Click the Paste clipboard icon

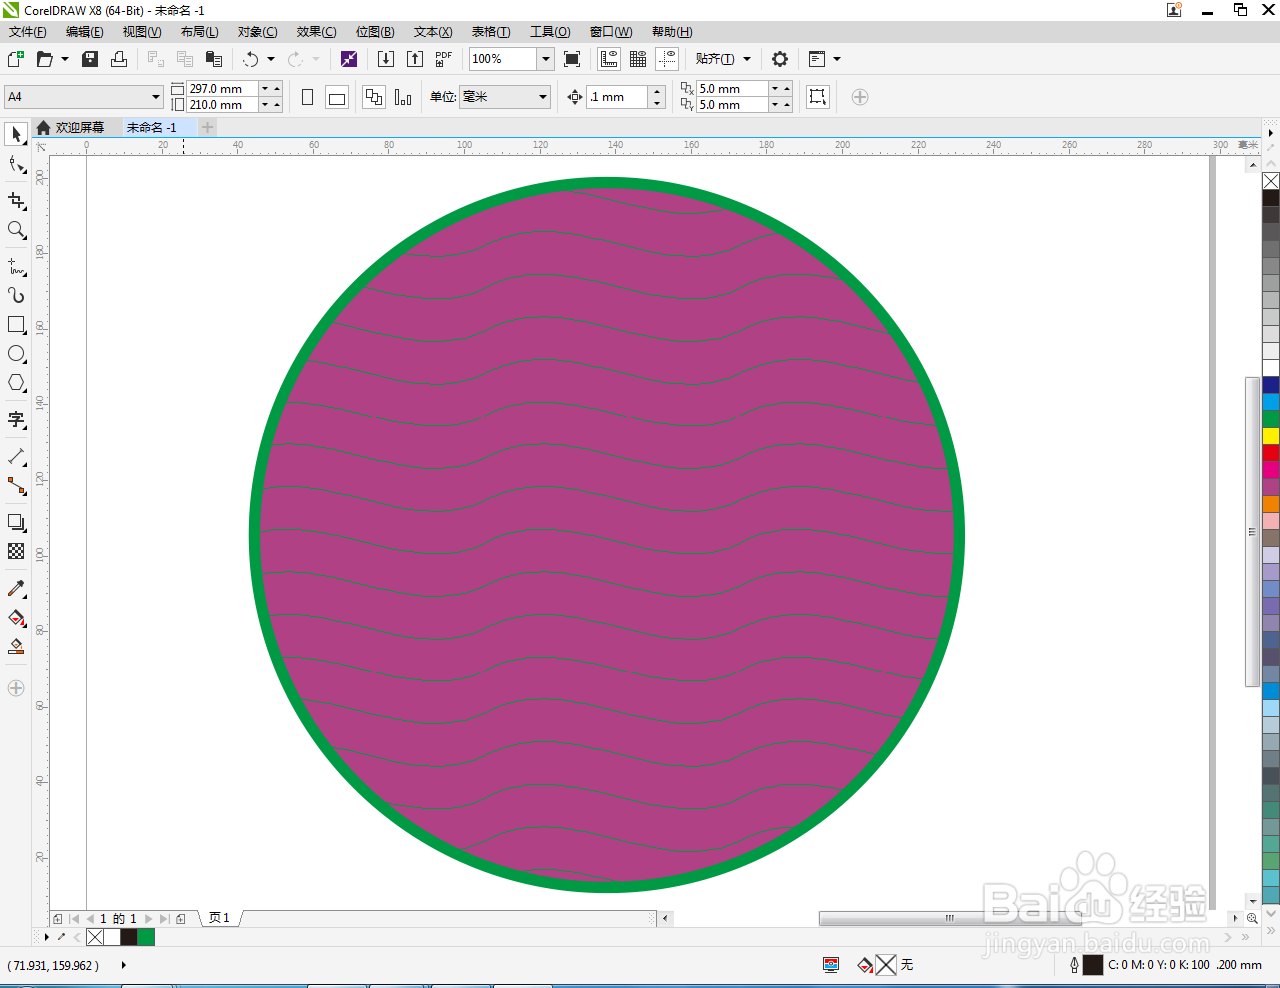click(213, 59)
